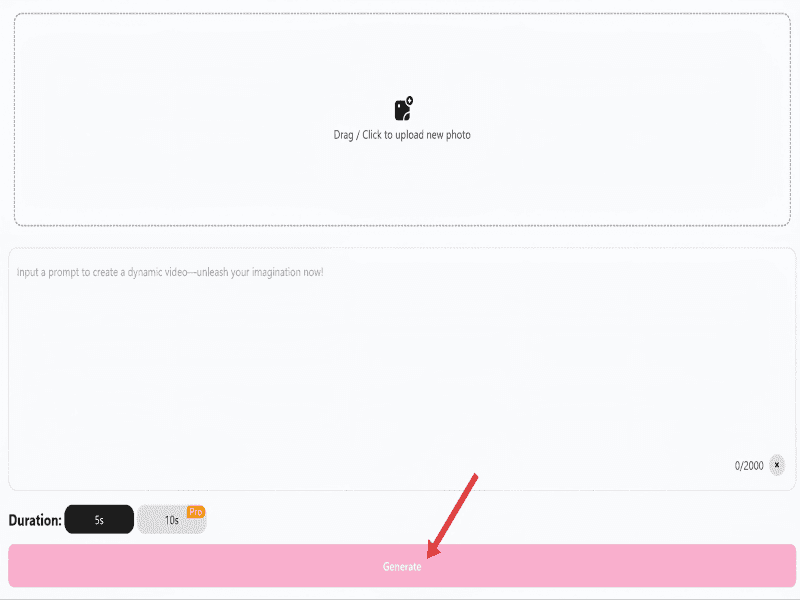This screenshot has width=800, height=600.
Task: Click the photo upload icon
Action: coord(403,109)
